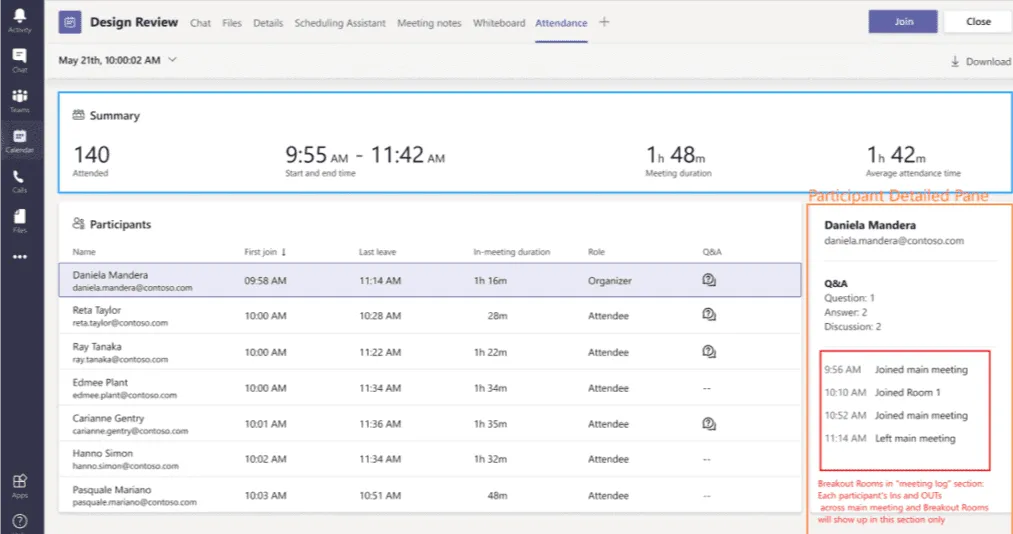
Task: Open Chat in the left sidebar
Action: [19, 60]
